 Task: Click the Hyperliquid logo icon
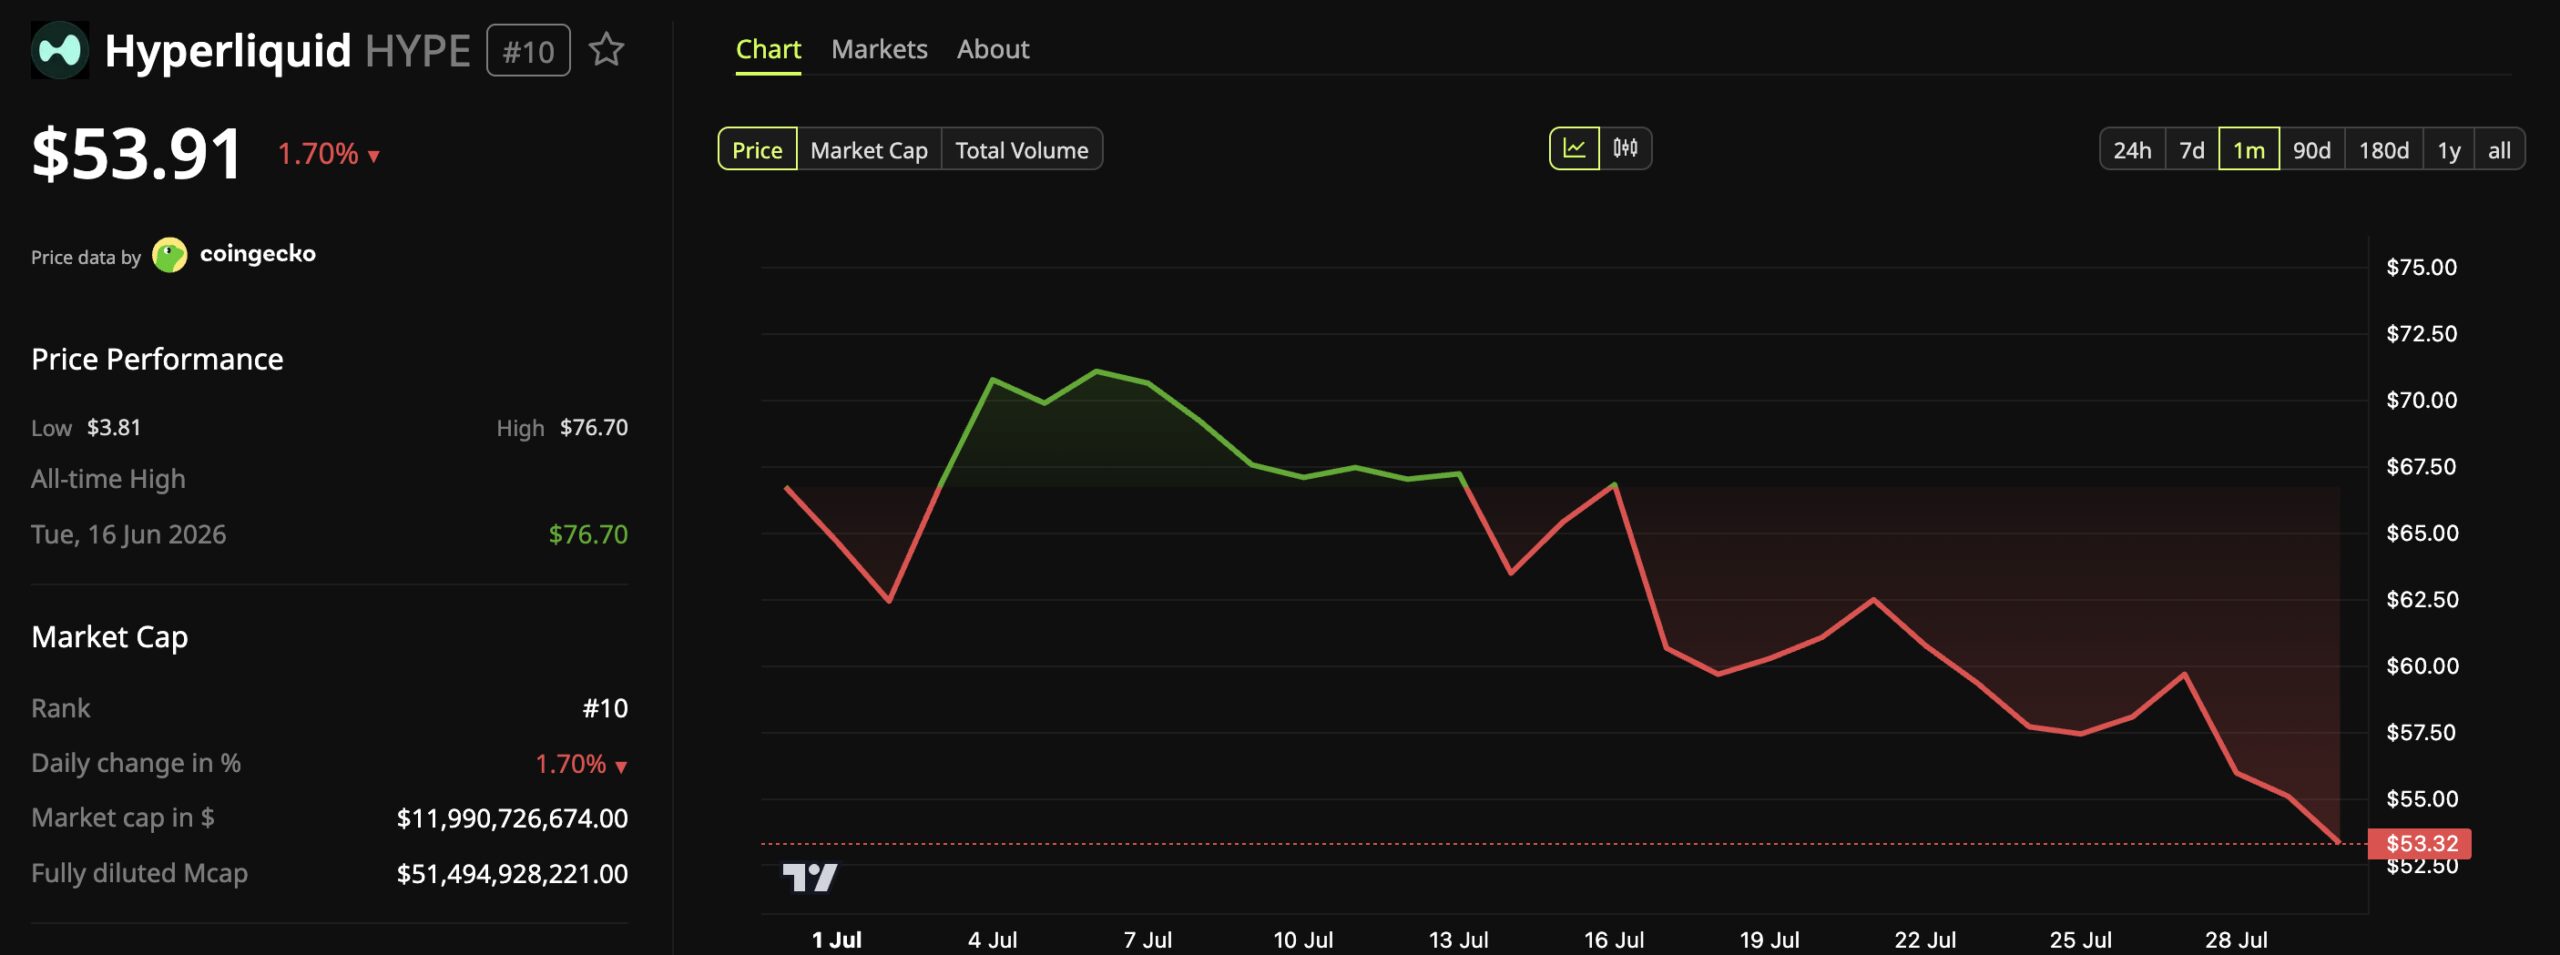point(60,50)
